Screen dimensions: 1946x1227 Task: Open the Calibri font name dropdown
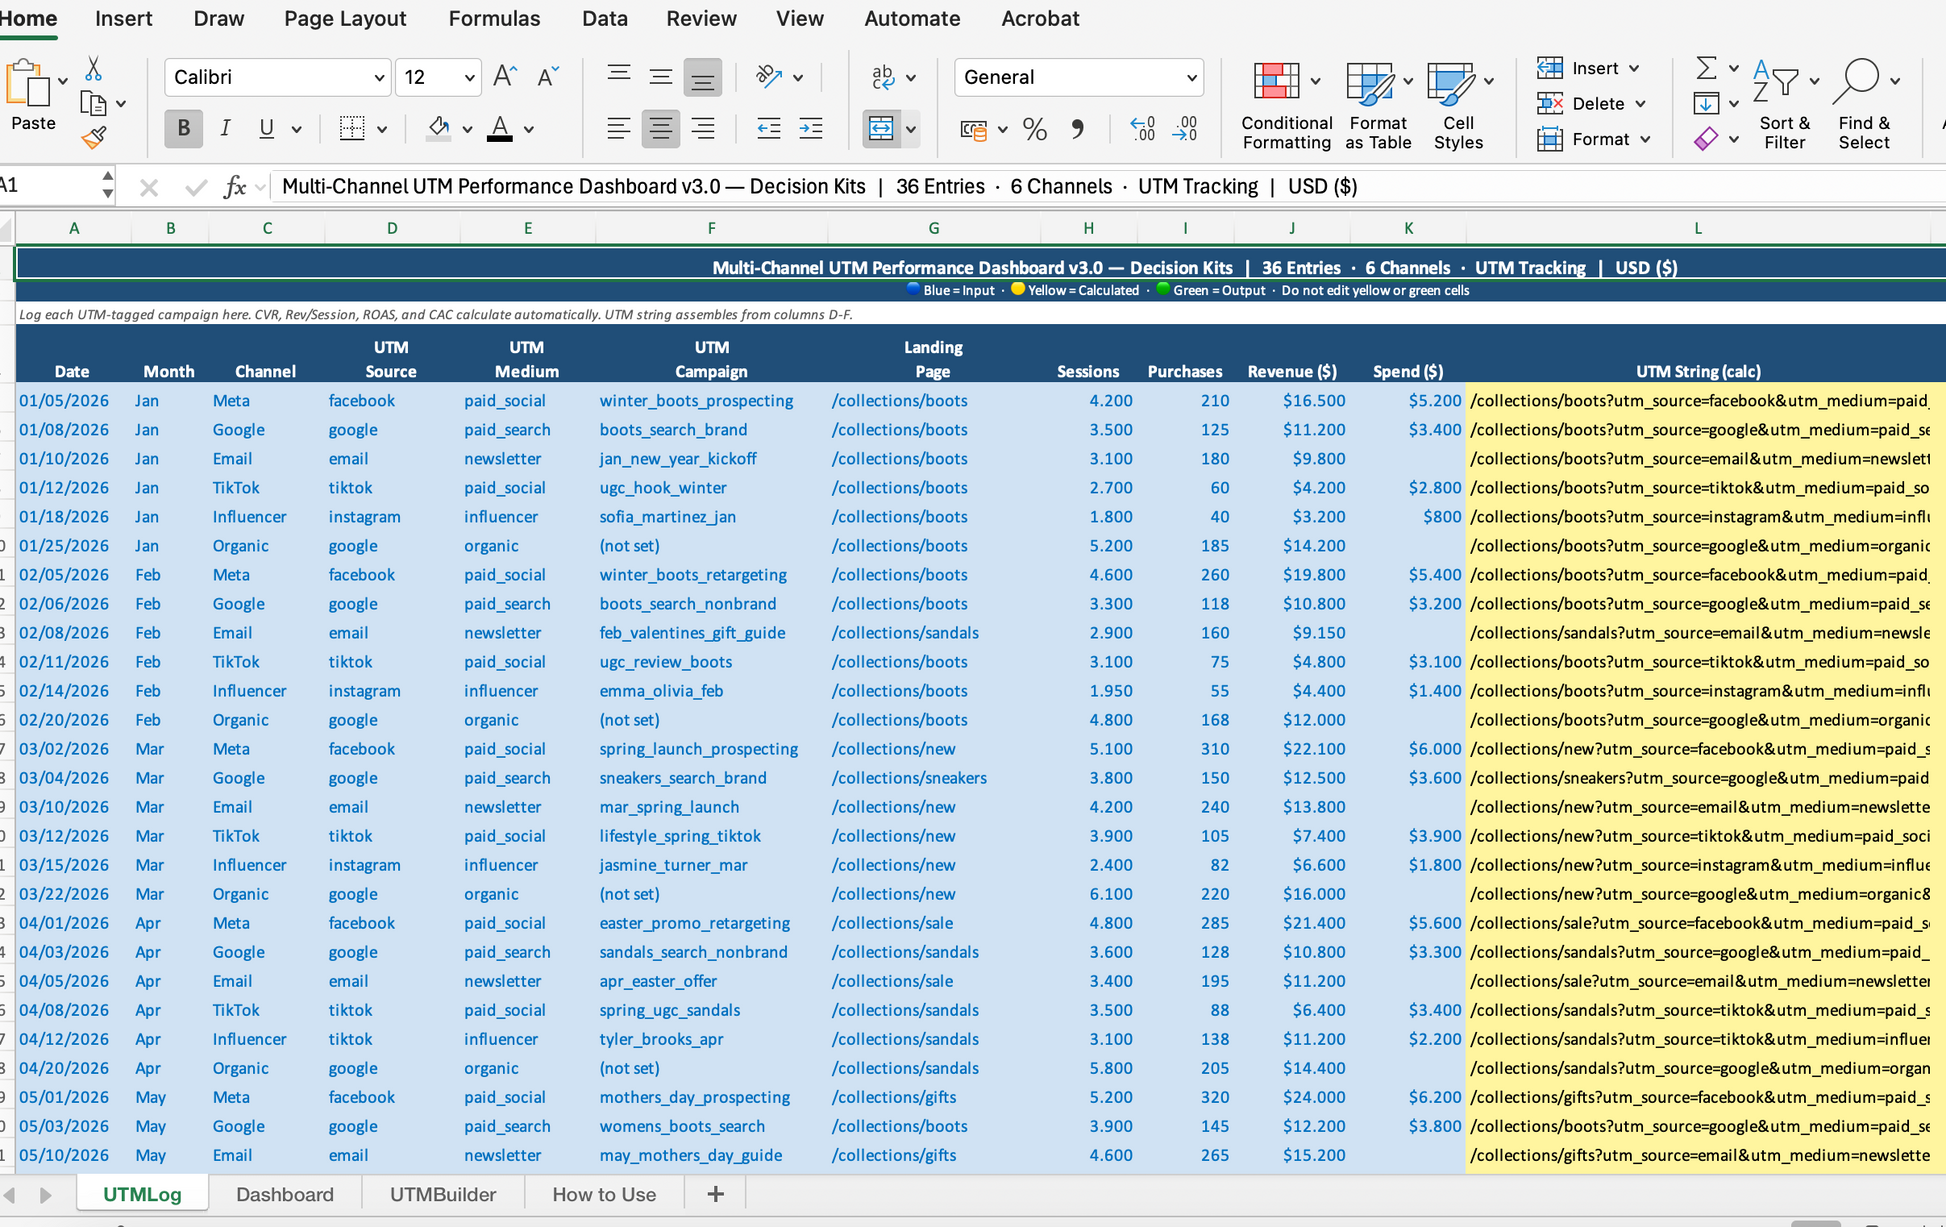379,77
